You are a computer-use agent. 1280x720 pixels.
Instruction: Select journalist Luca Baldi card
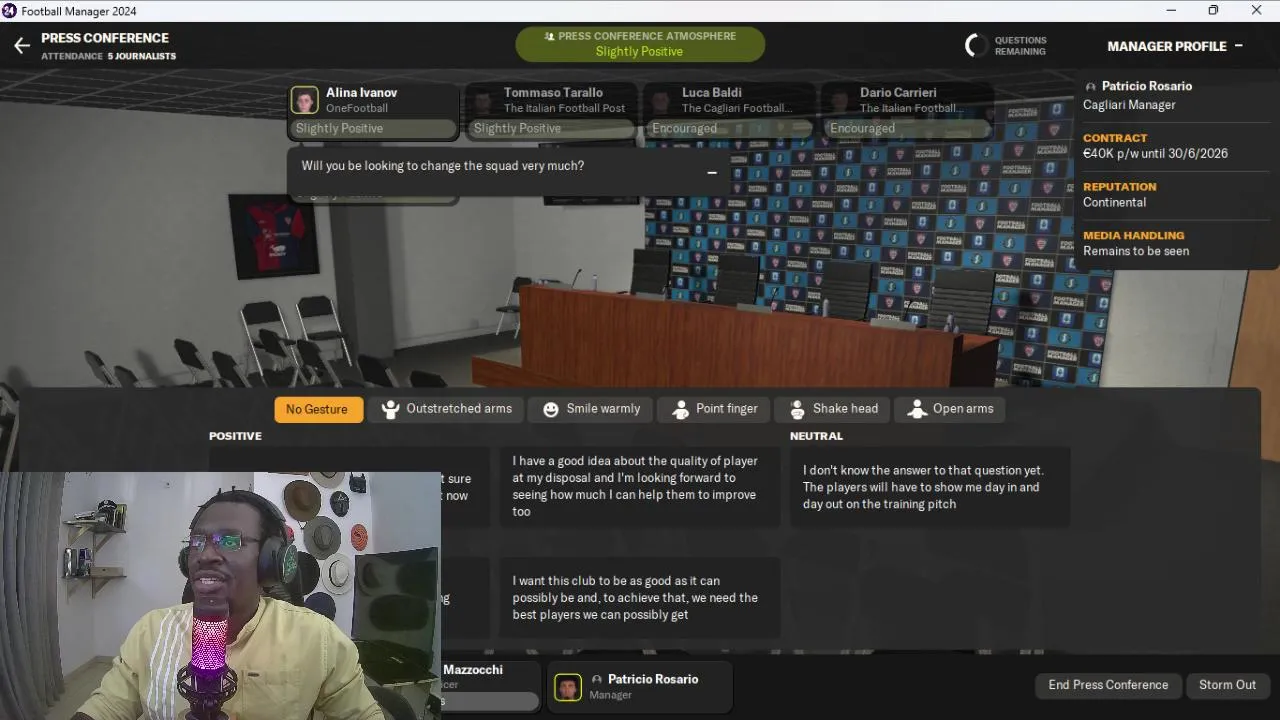(x=728, y=112)
